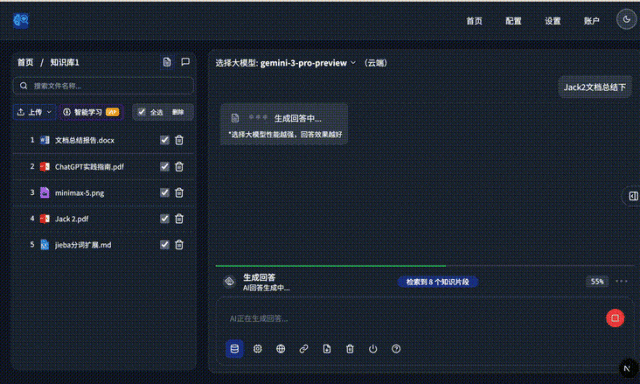Uncheck Jack 2.pdf checkbox
640x384 pixels.
coord(164,219)
